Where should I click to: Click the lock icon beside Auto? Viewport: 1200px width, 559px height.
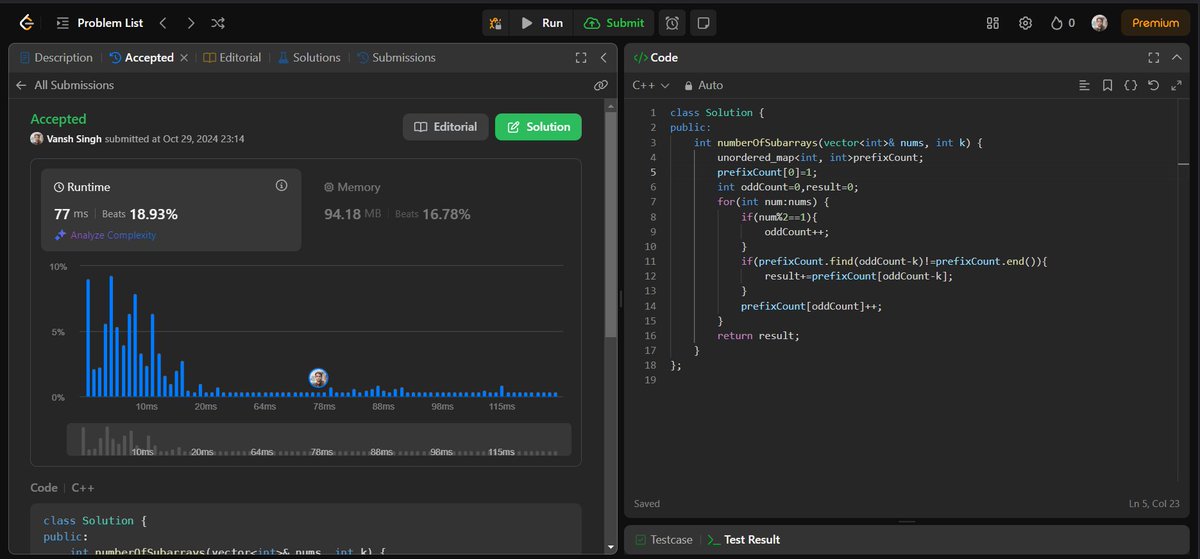(x=690, y=86)
